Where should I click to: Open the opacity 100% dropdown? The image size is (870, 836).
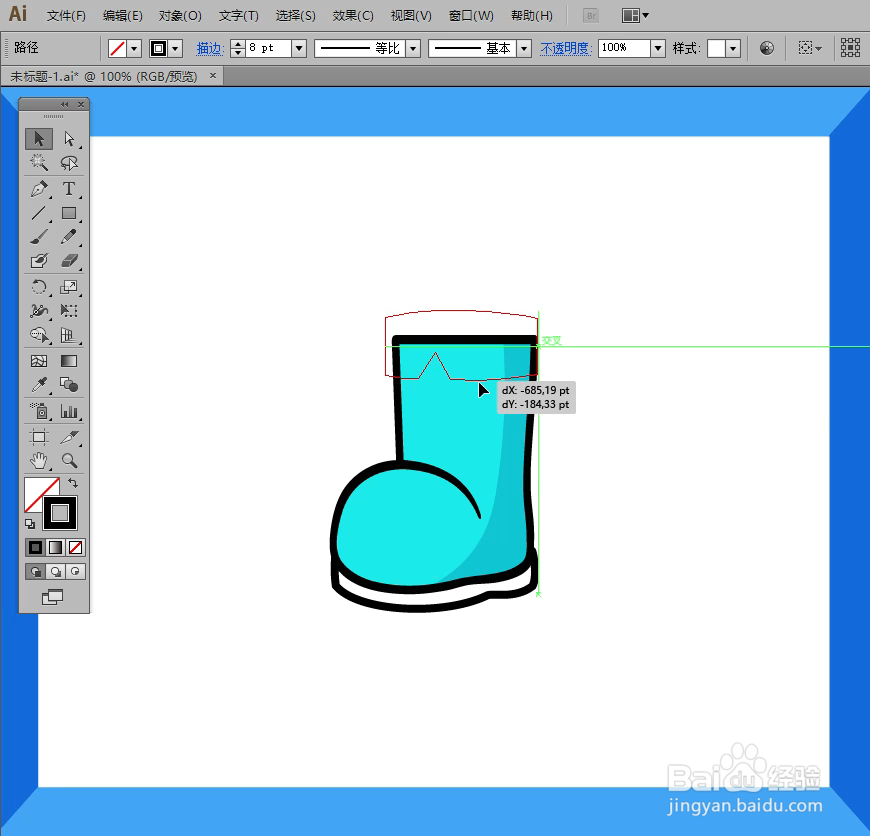point(658,49)
